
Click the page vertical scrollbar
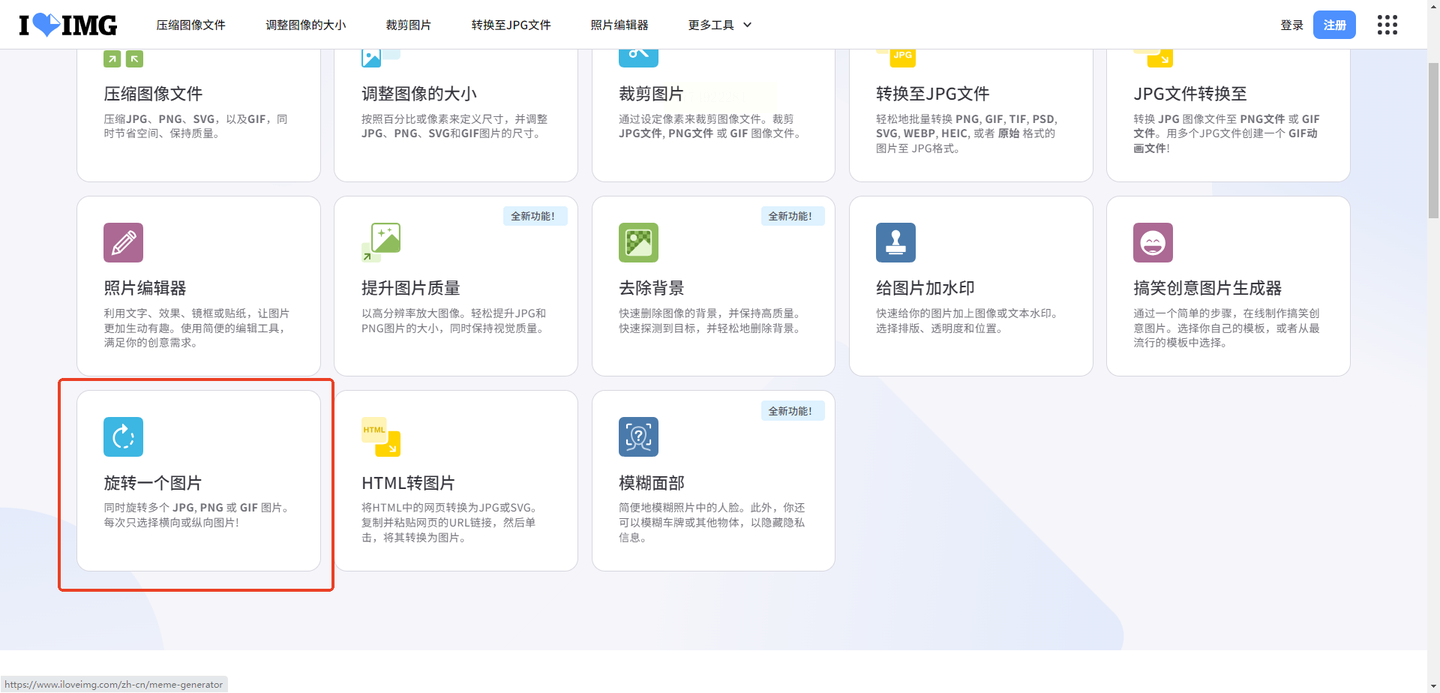click(1432, 140)
